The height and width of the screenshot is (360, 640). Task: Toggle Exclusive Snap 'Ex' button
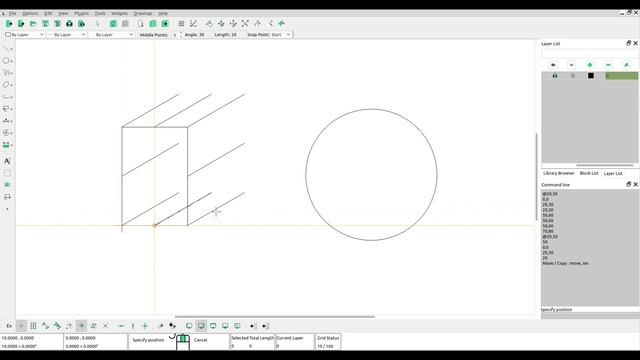tap(9, 326)
